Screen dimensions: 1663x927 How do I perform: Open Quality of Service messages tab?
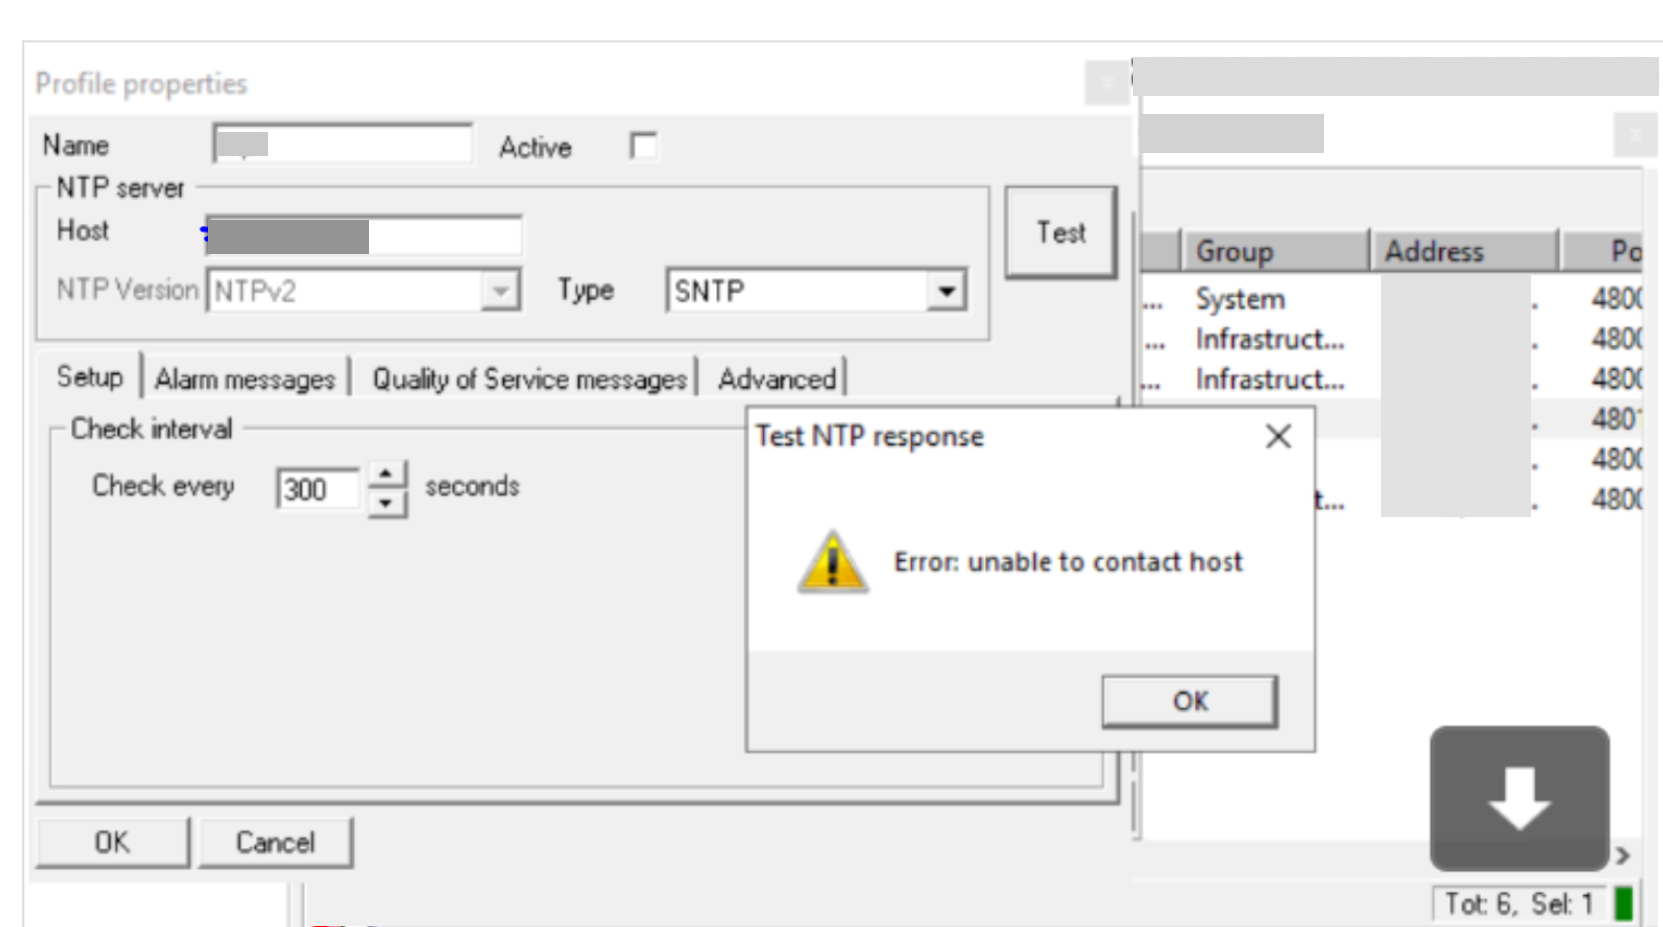[529, 379]
